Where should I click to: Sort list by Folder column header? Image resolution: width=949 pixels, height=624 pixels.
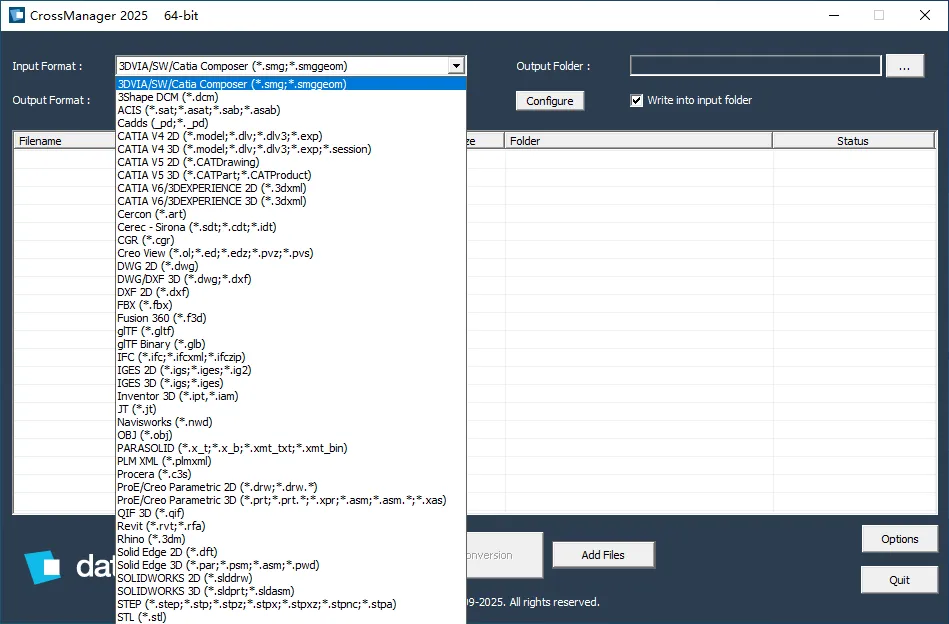639,141
